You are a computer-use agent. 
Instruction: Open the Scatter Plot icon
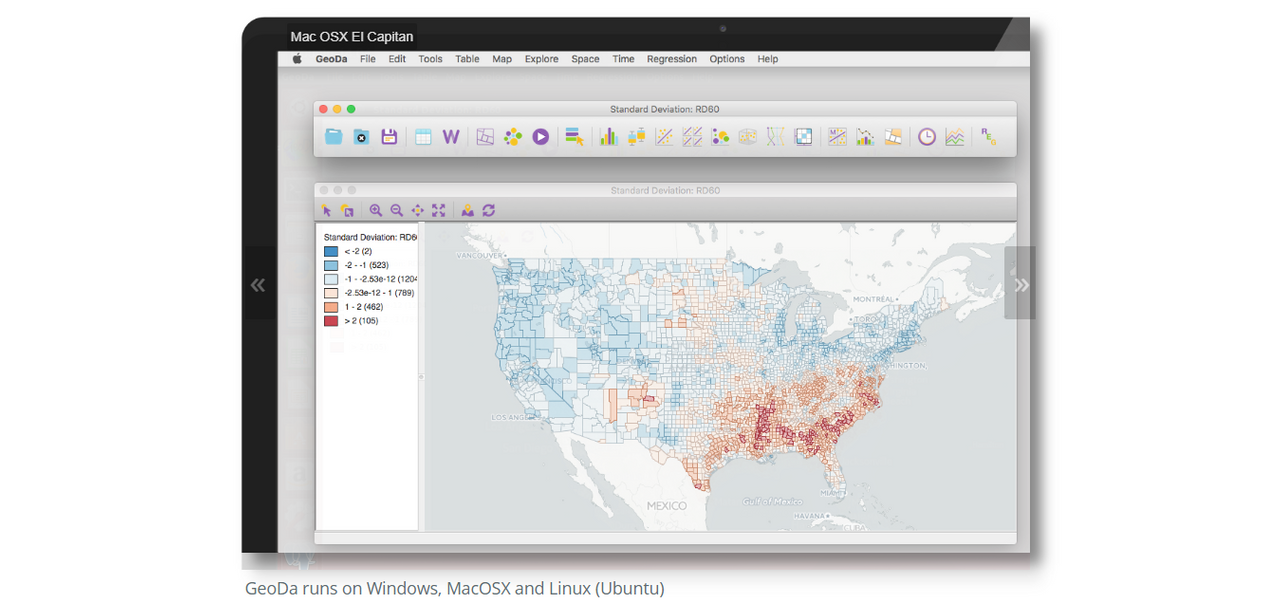(x=664, y=137)
